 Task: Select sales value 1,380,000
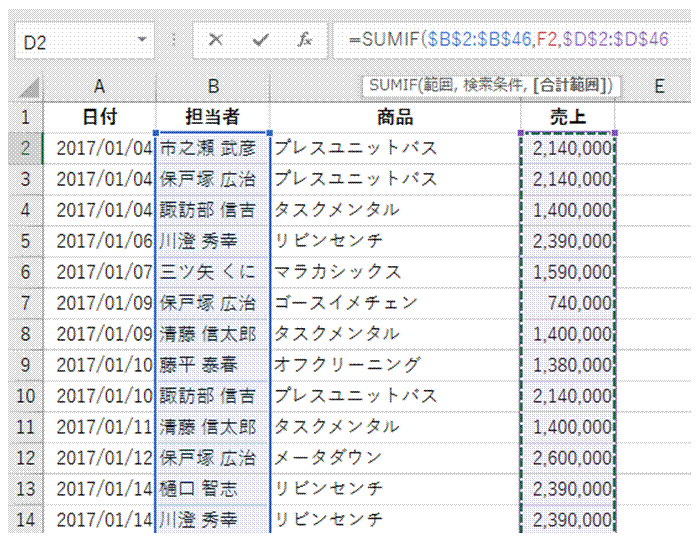pos(568,365)
